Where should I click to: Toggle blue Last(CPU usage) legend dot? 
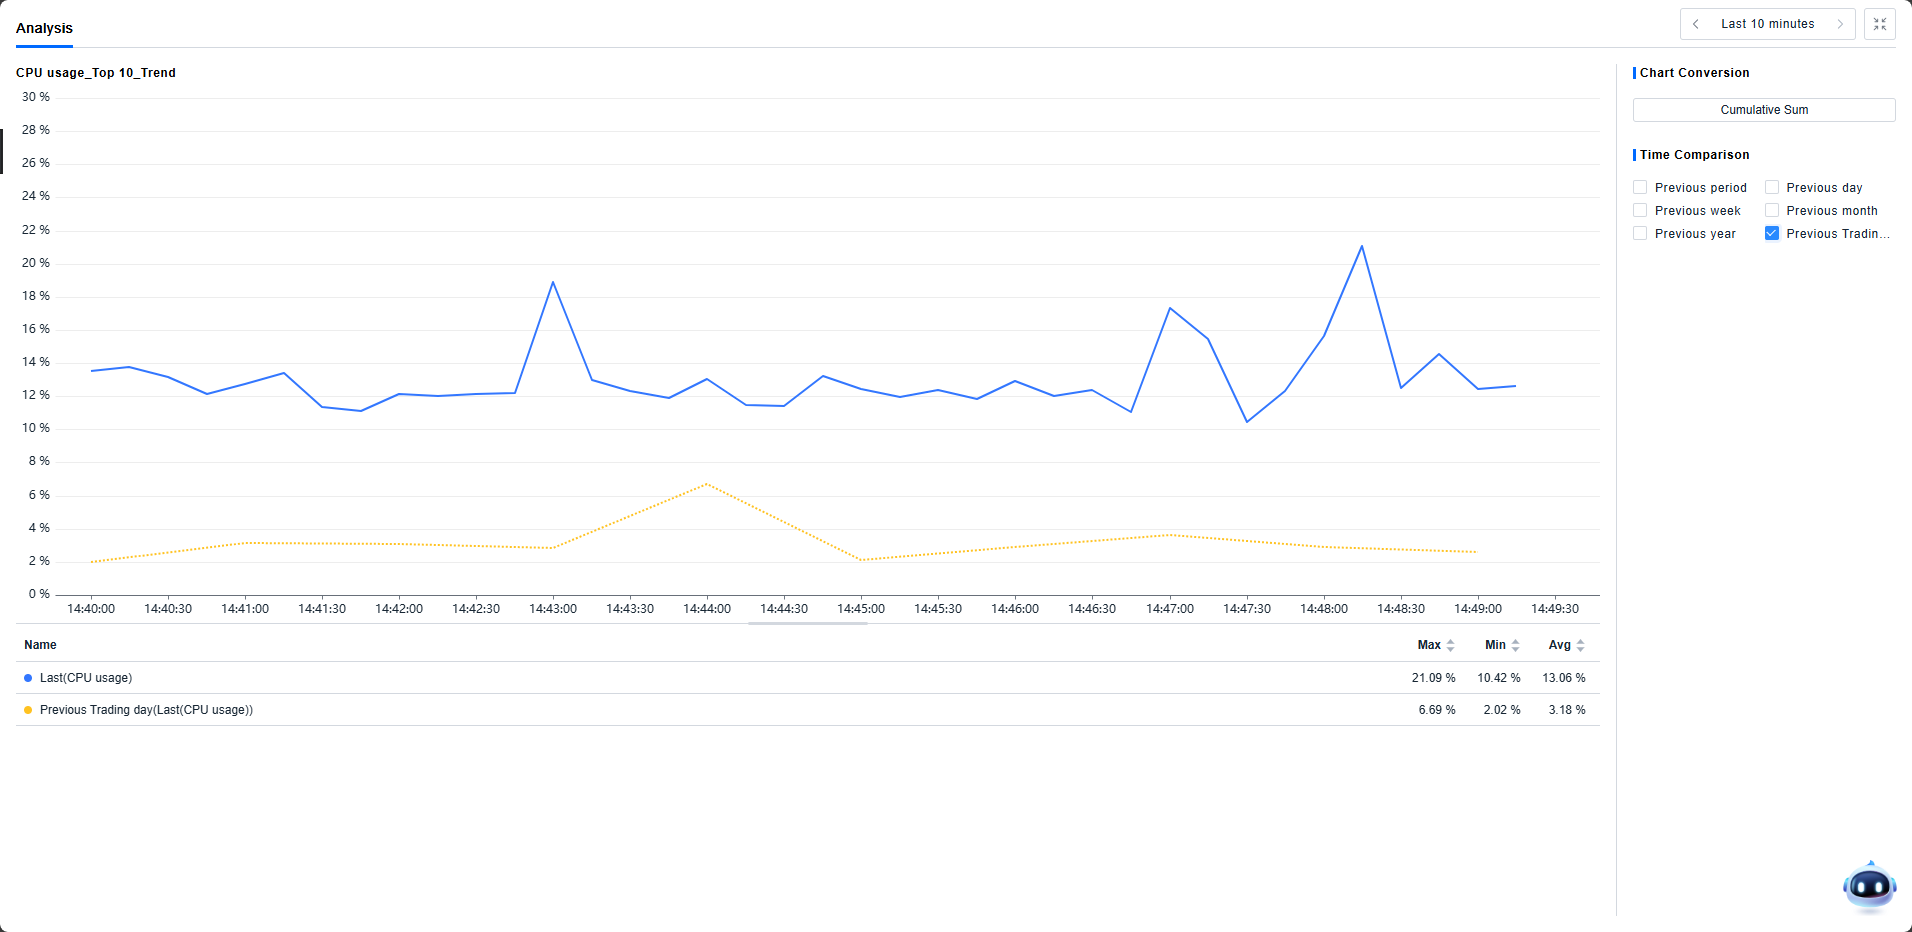coord(28,678)
